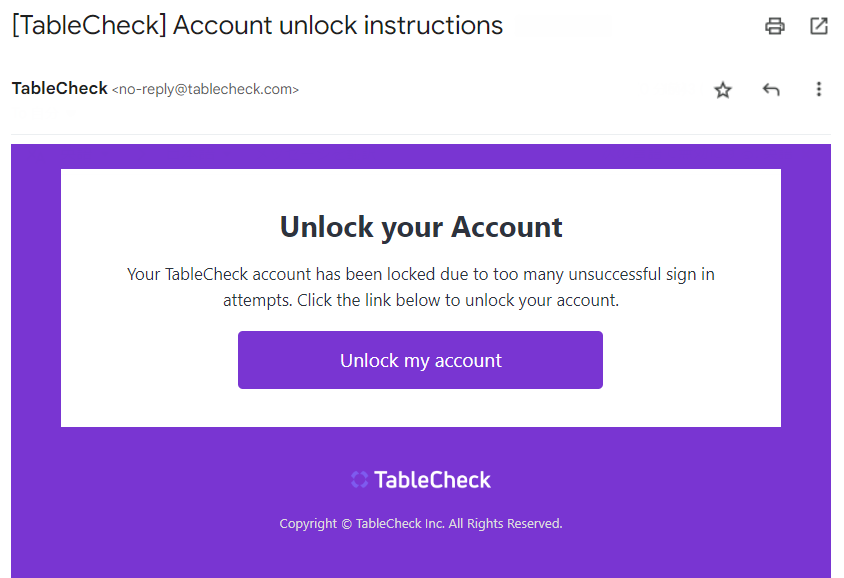Click the [TableCheck] prefix in the subject
This screenshot has width=844, height=578.
click(x=88, y=26)
